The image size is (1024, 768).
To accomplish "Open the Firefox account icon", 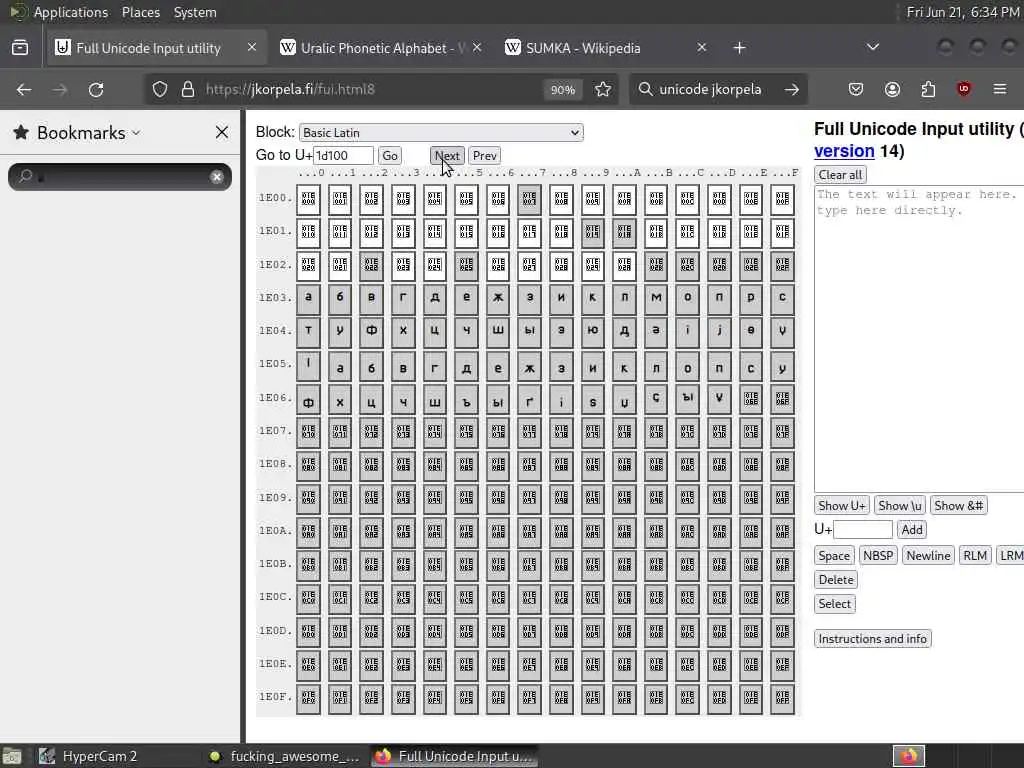I will (x=892, y=89).
